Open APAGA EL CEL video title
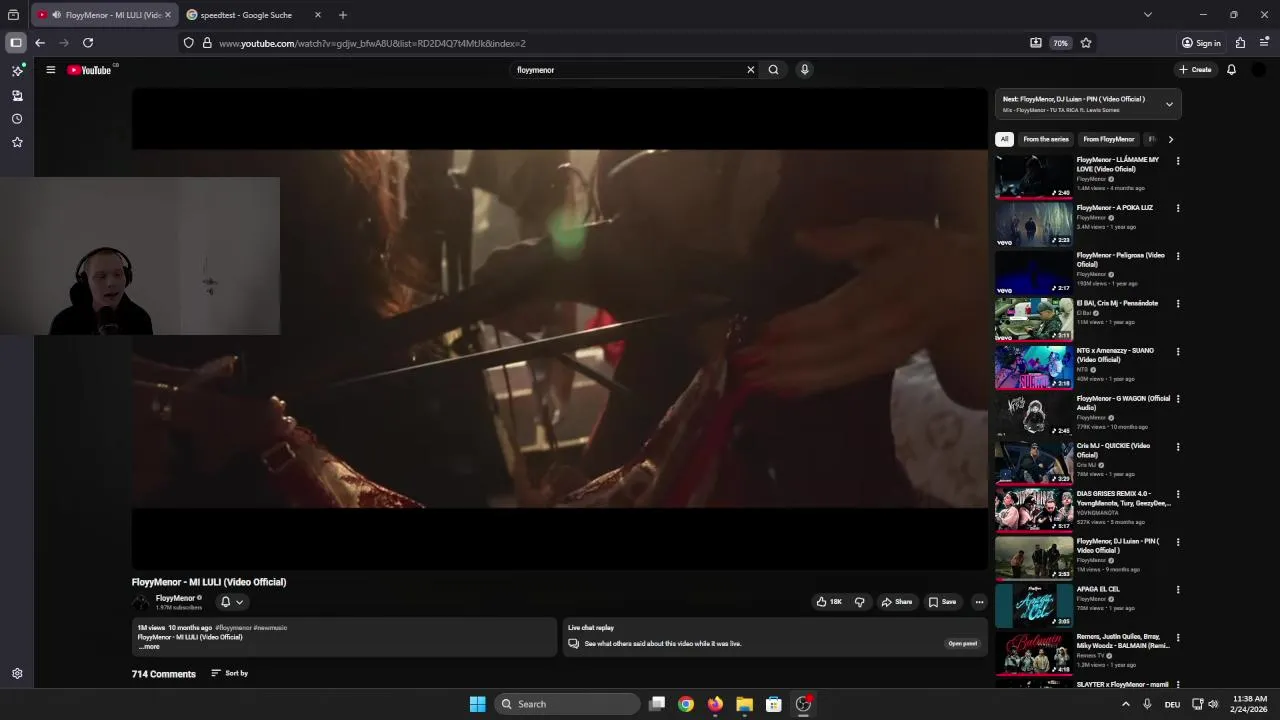The image size is (1280, 720). (x=1098, y=589)
